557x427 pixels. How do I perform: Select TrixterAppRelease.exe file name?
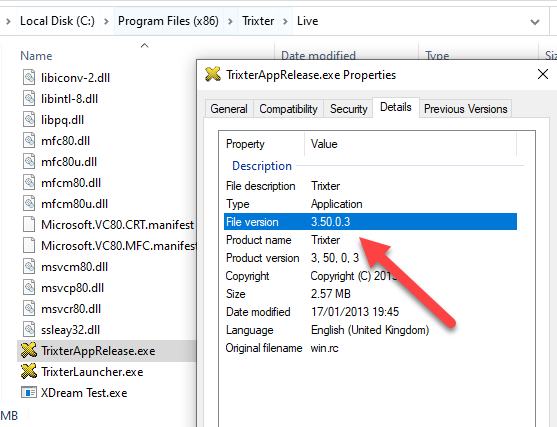click(98, 351)
